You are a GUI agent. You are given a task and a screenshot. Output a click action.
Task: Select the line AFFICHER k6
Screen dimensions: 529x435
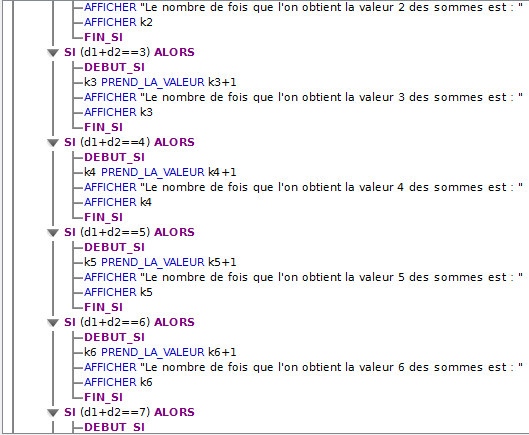point(118,382)
